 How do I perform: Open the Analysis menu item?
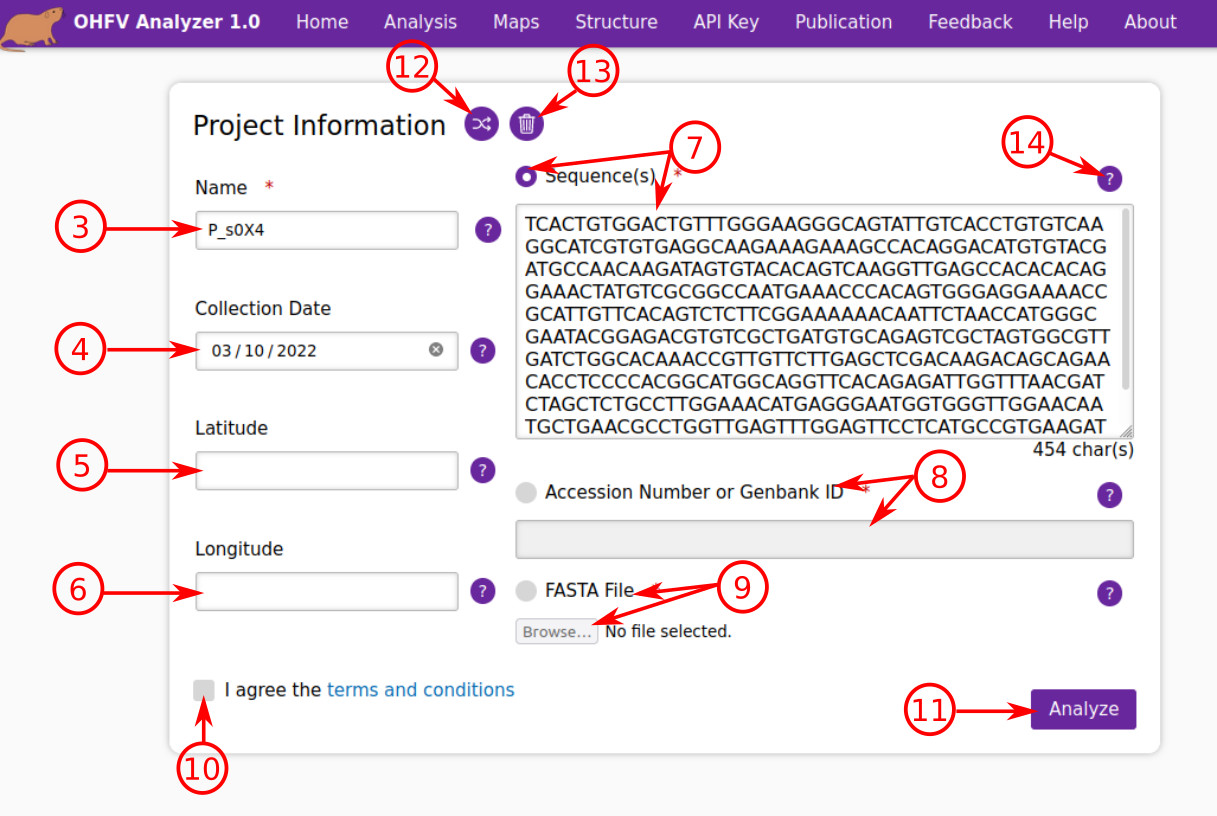420,22
